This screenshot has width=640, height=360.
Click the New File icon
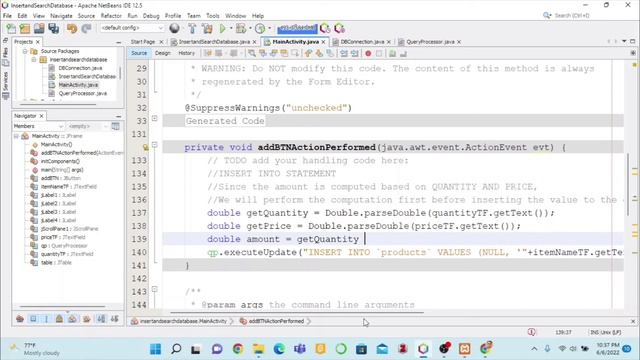click(x=11, y=29)
